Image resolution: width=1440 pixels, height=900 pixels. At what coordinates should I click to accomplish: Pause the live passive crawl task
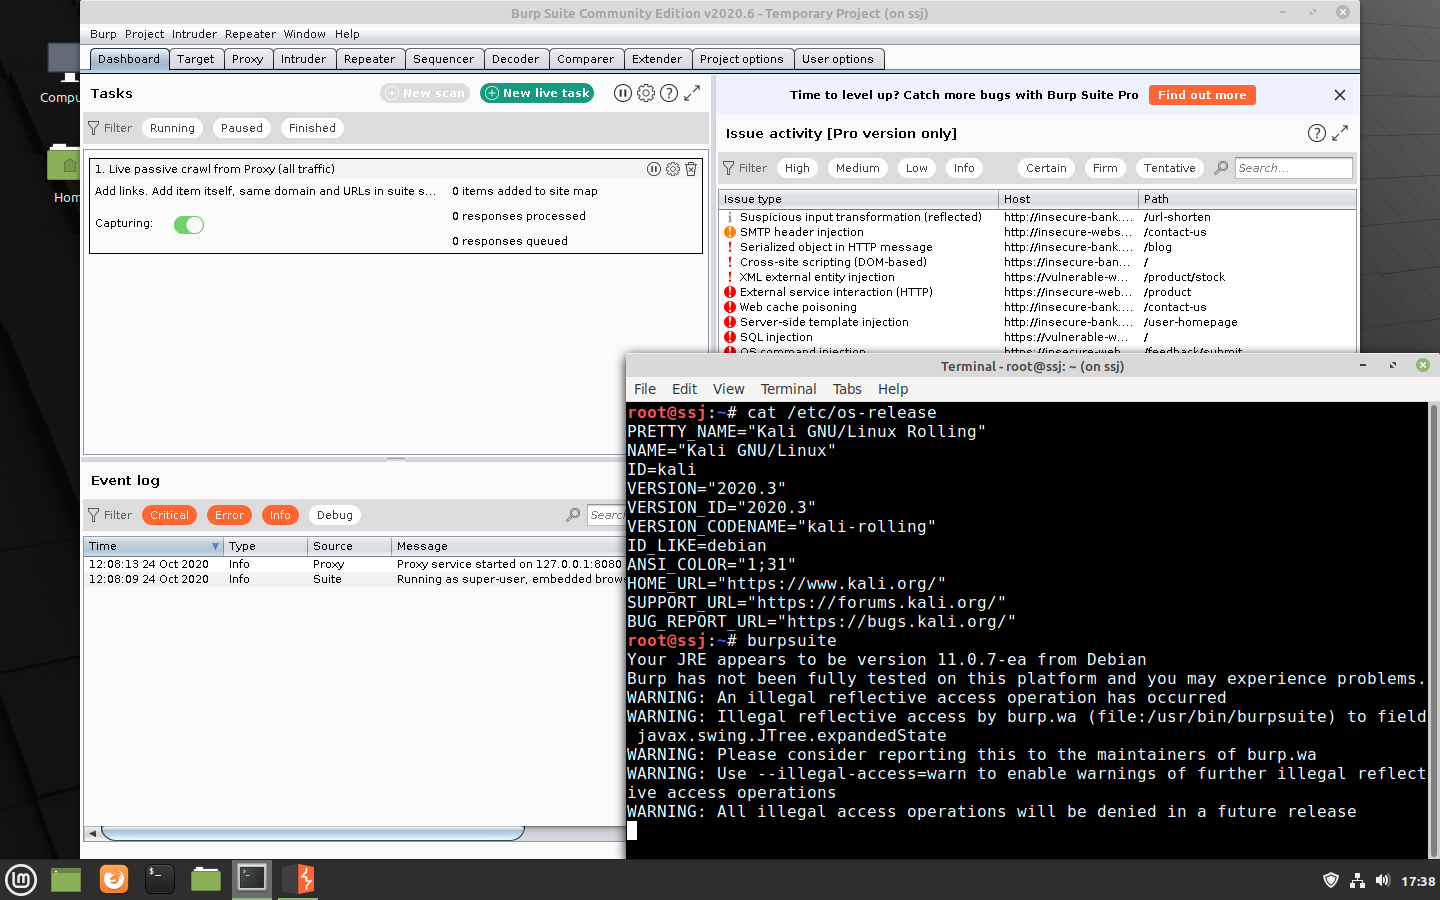(654, 169)
